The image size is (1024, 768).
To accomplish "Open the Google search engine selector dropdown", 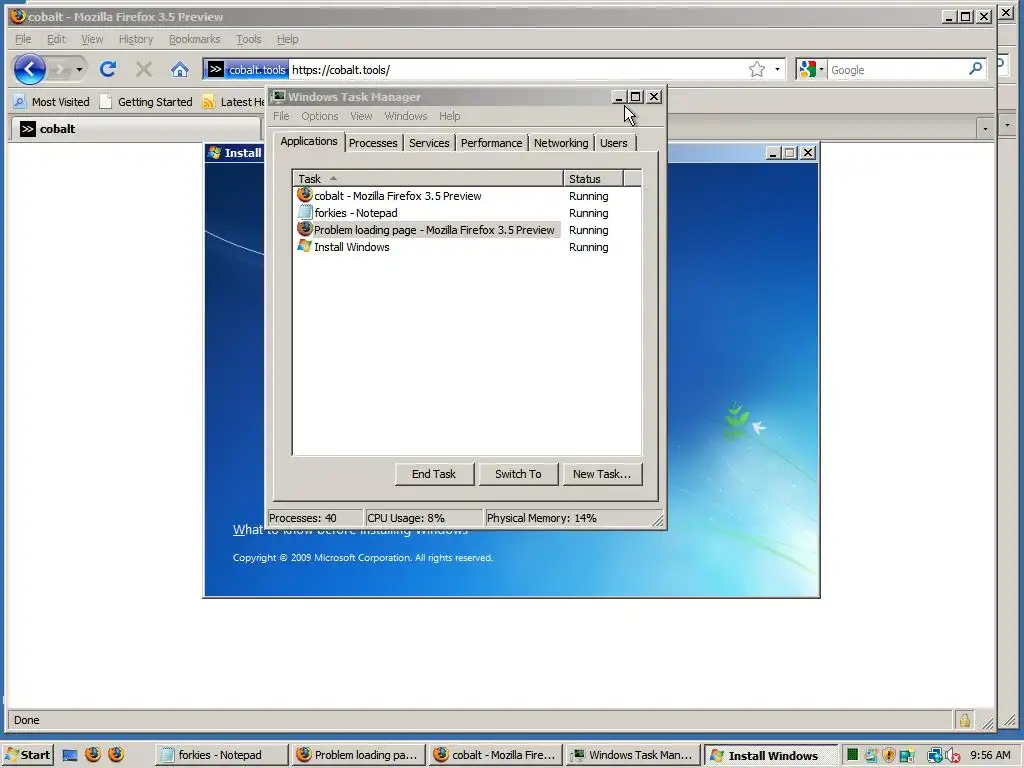I will pyautogui.click(x=812, y=69).
